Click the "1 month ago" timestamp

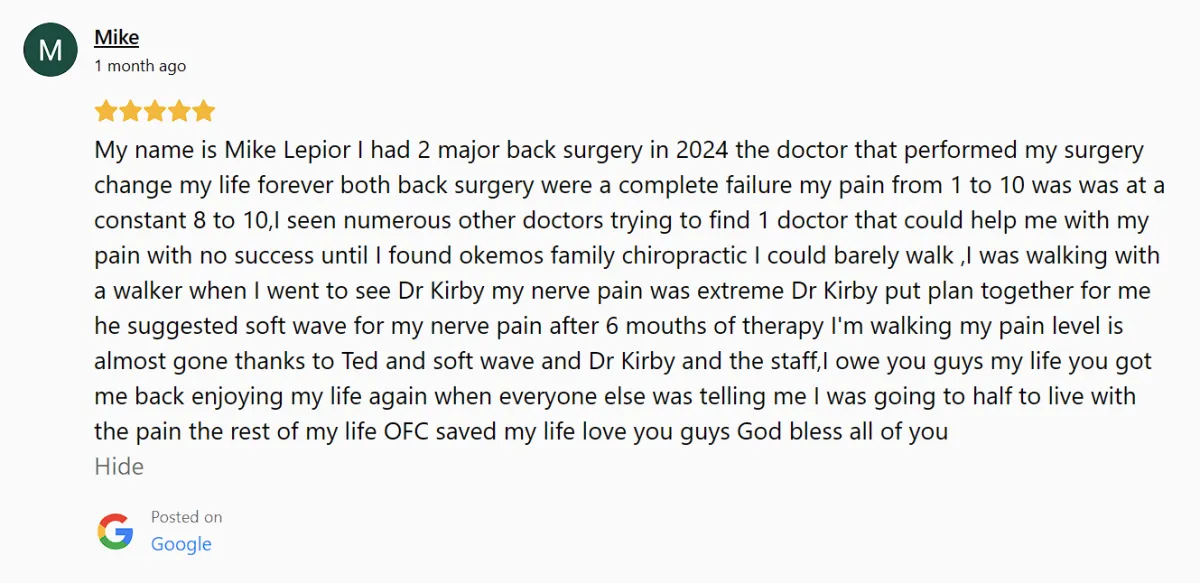[x=140, y=66]
